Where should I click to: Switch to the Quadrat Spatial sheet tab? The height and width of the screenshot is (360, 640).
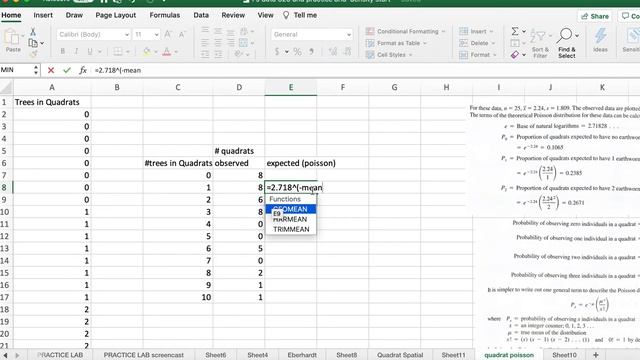pyautogui.click(x=400, y=355)
